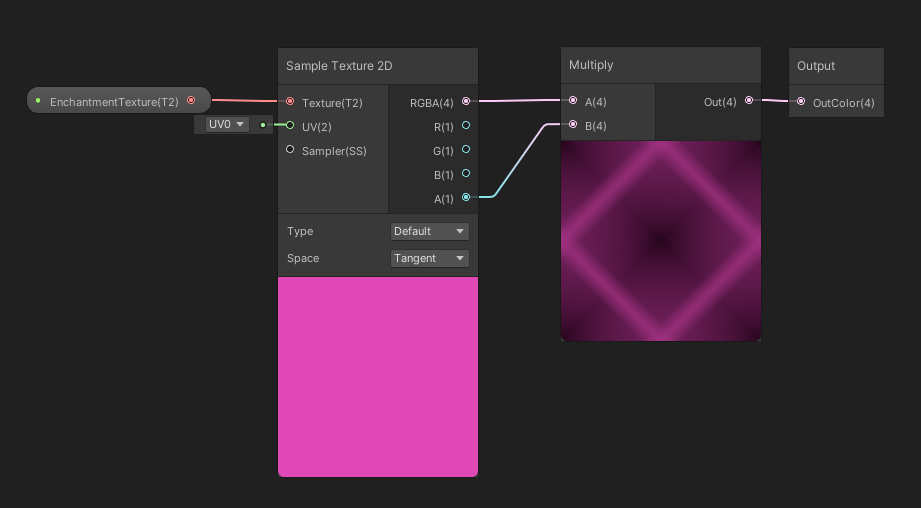
Task: Click the UV(2) input port
Action: click(290, 126)
